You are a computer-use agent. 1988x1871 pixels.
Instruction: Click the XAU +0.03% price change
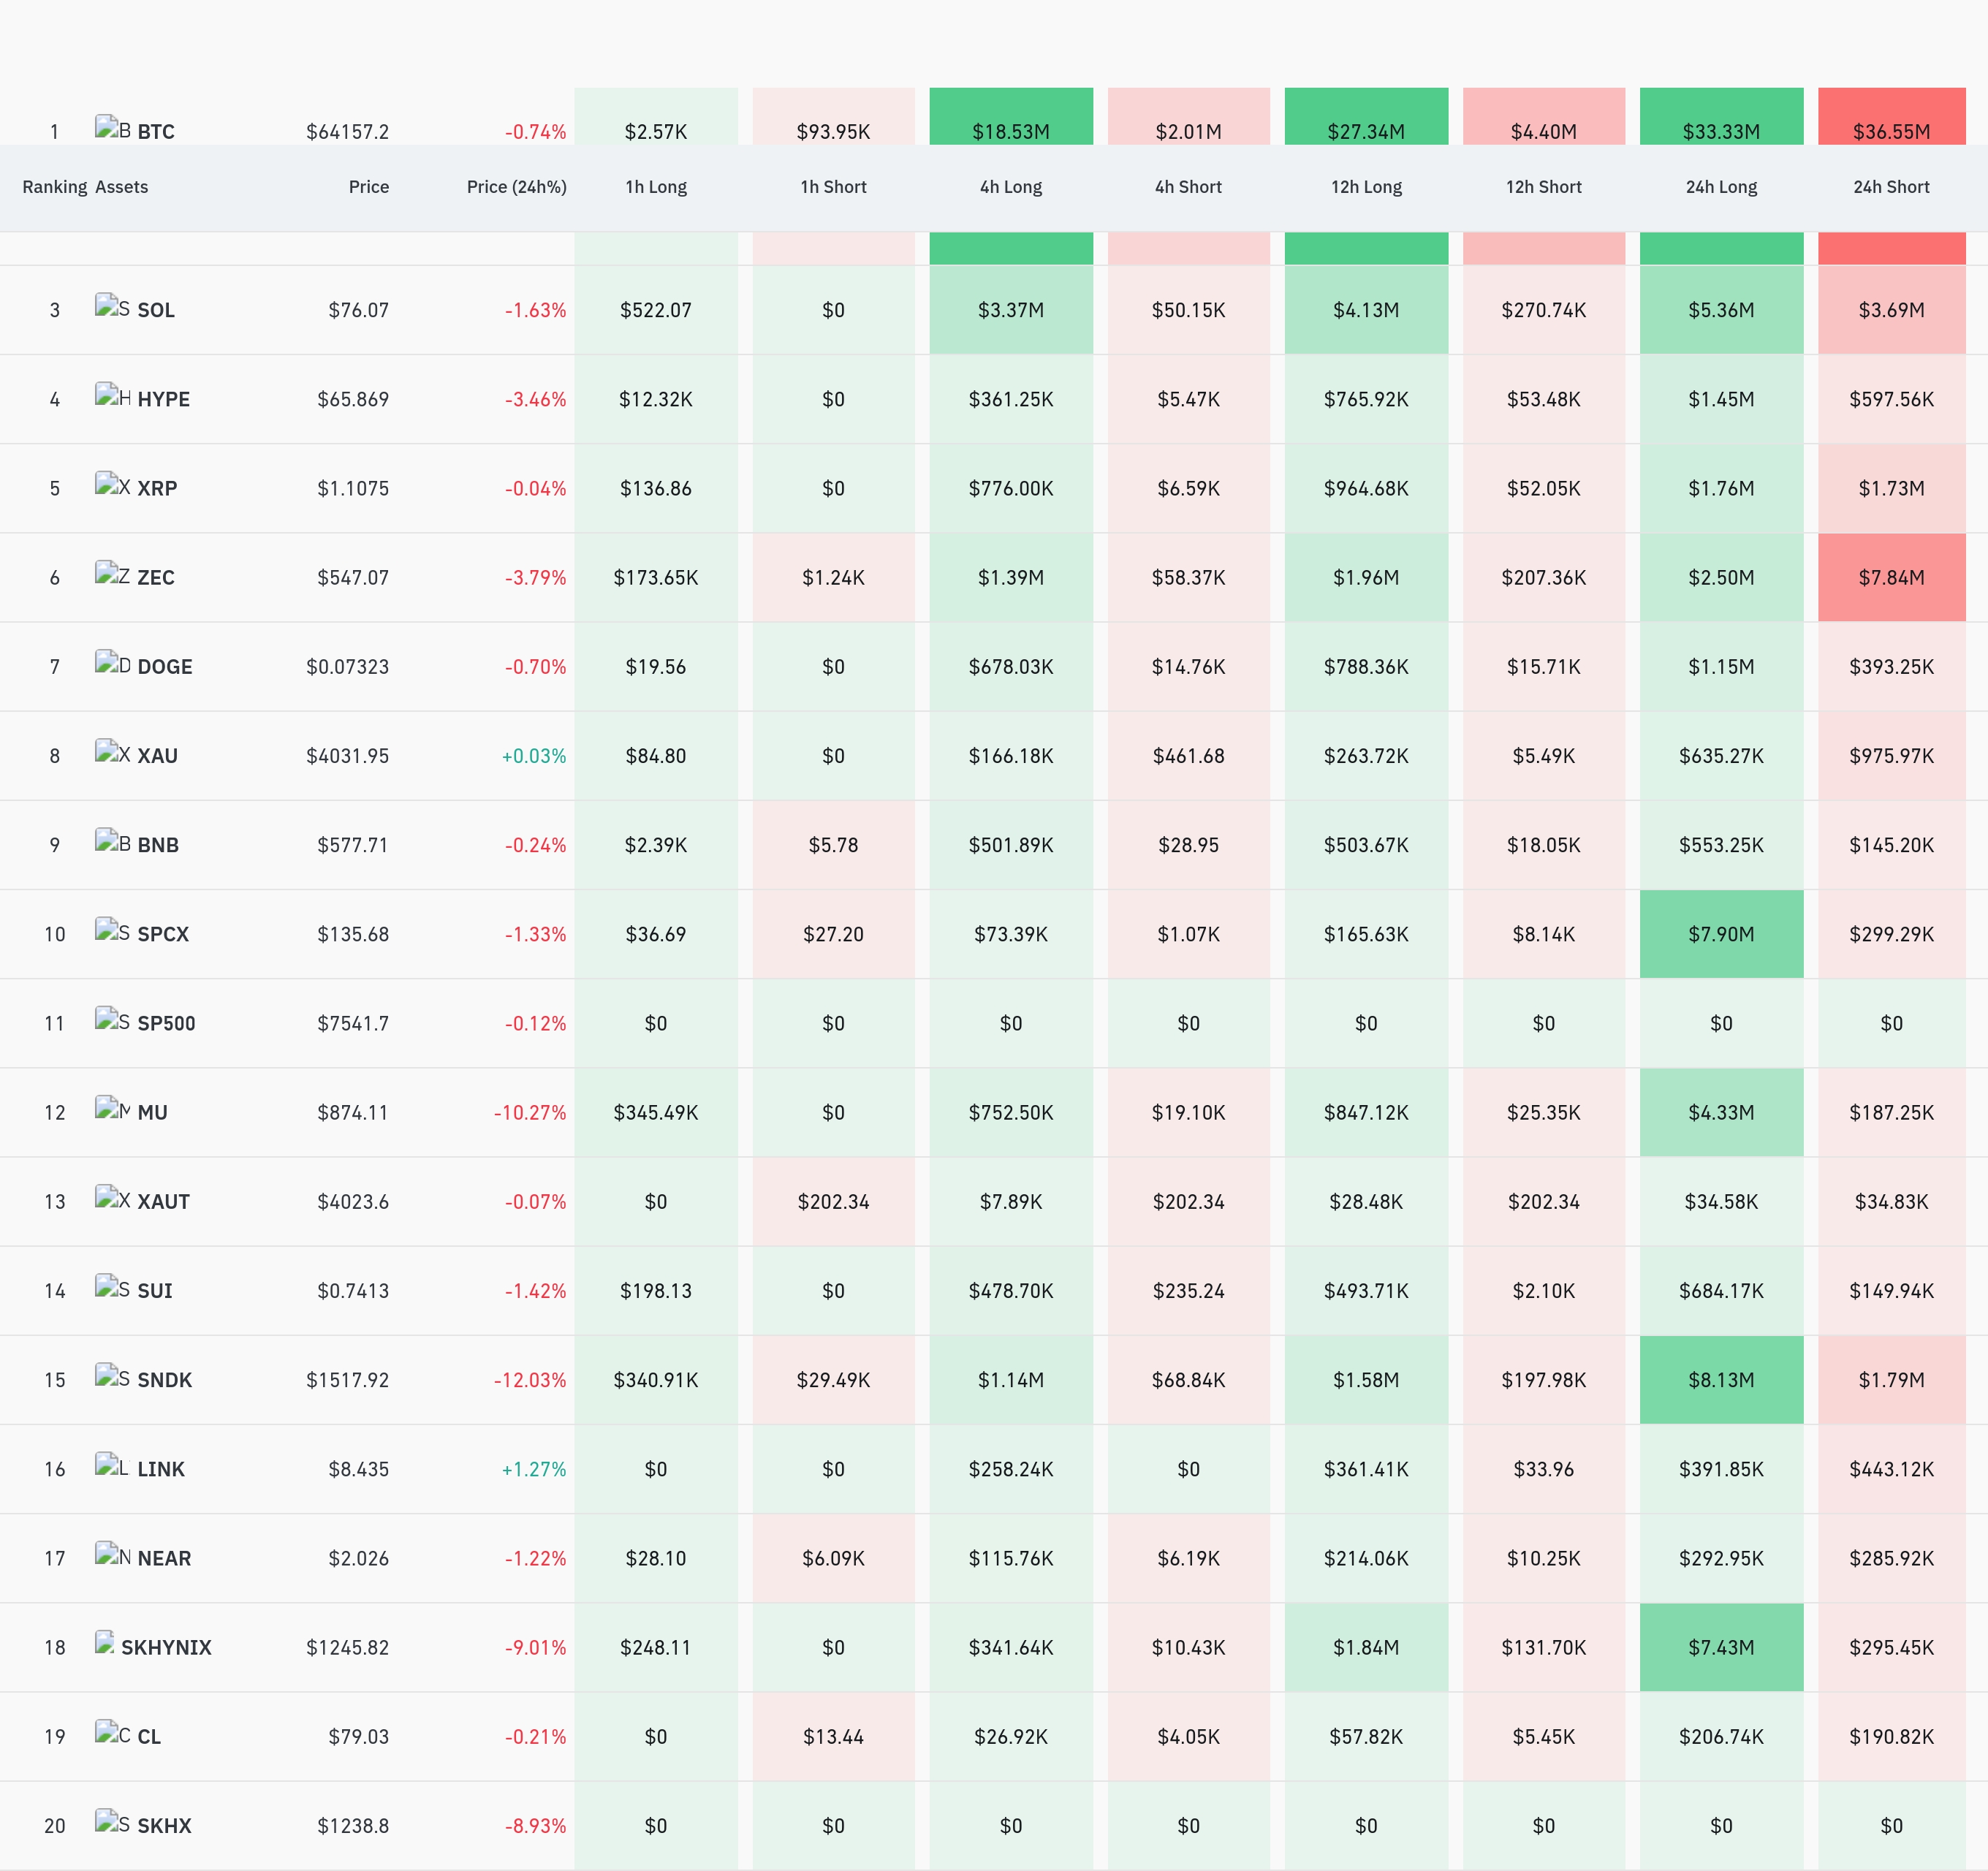tap(533, 756)
